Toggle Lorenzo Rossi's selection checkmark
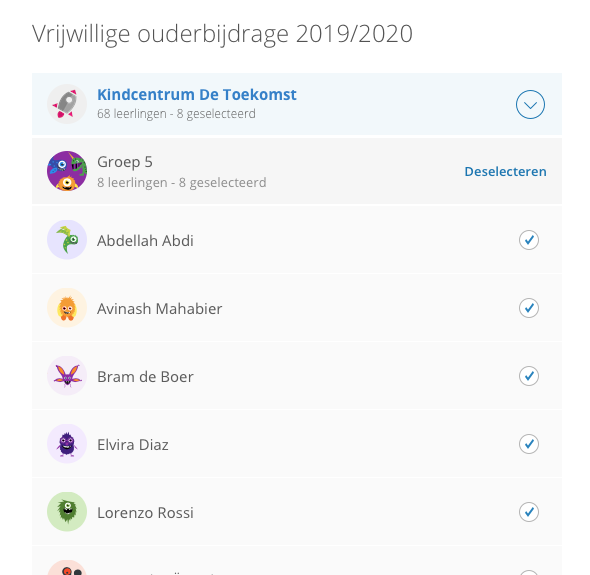The width and height of the screenshot is (590, 575). [x=529, y=512]
